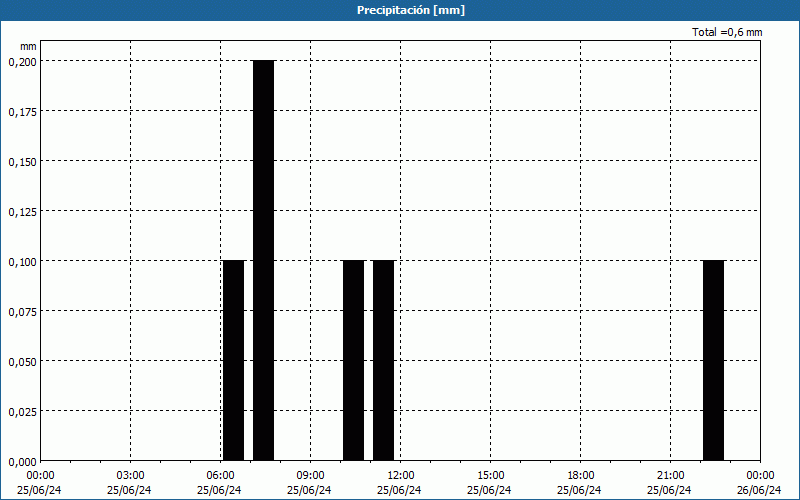Click the 00:00 25/06/24 time label
This screenshot has height=500, width=800.
[x=39, y=483]
